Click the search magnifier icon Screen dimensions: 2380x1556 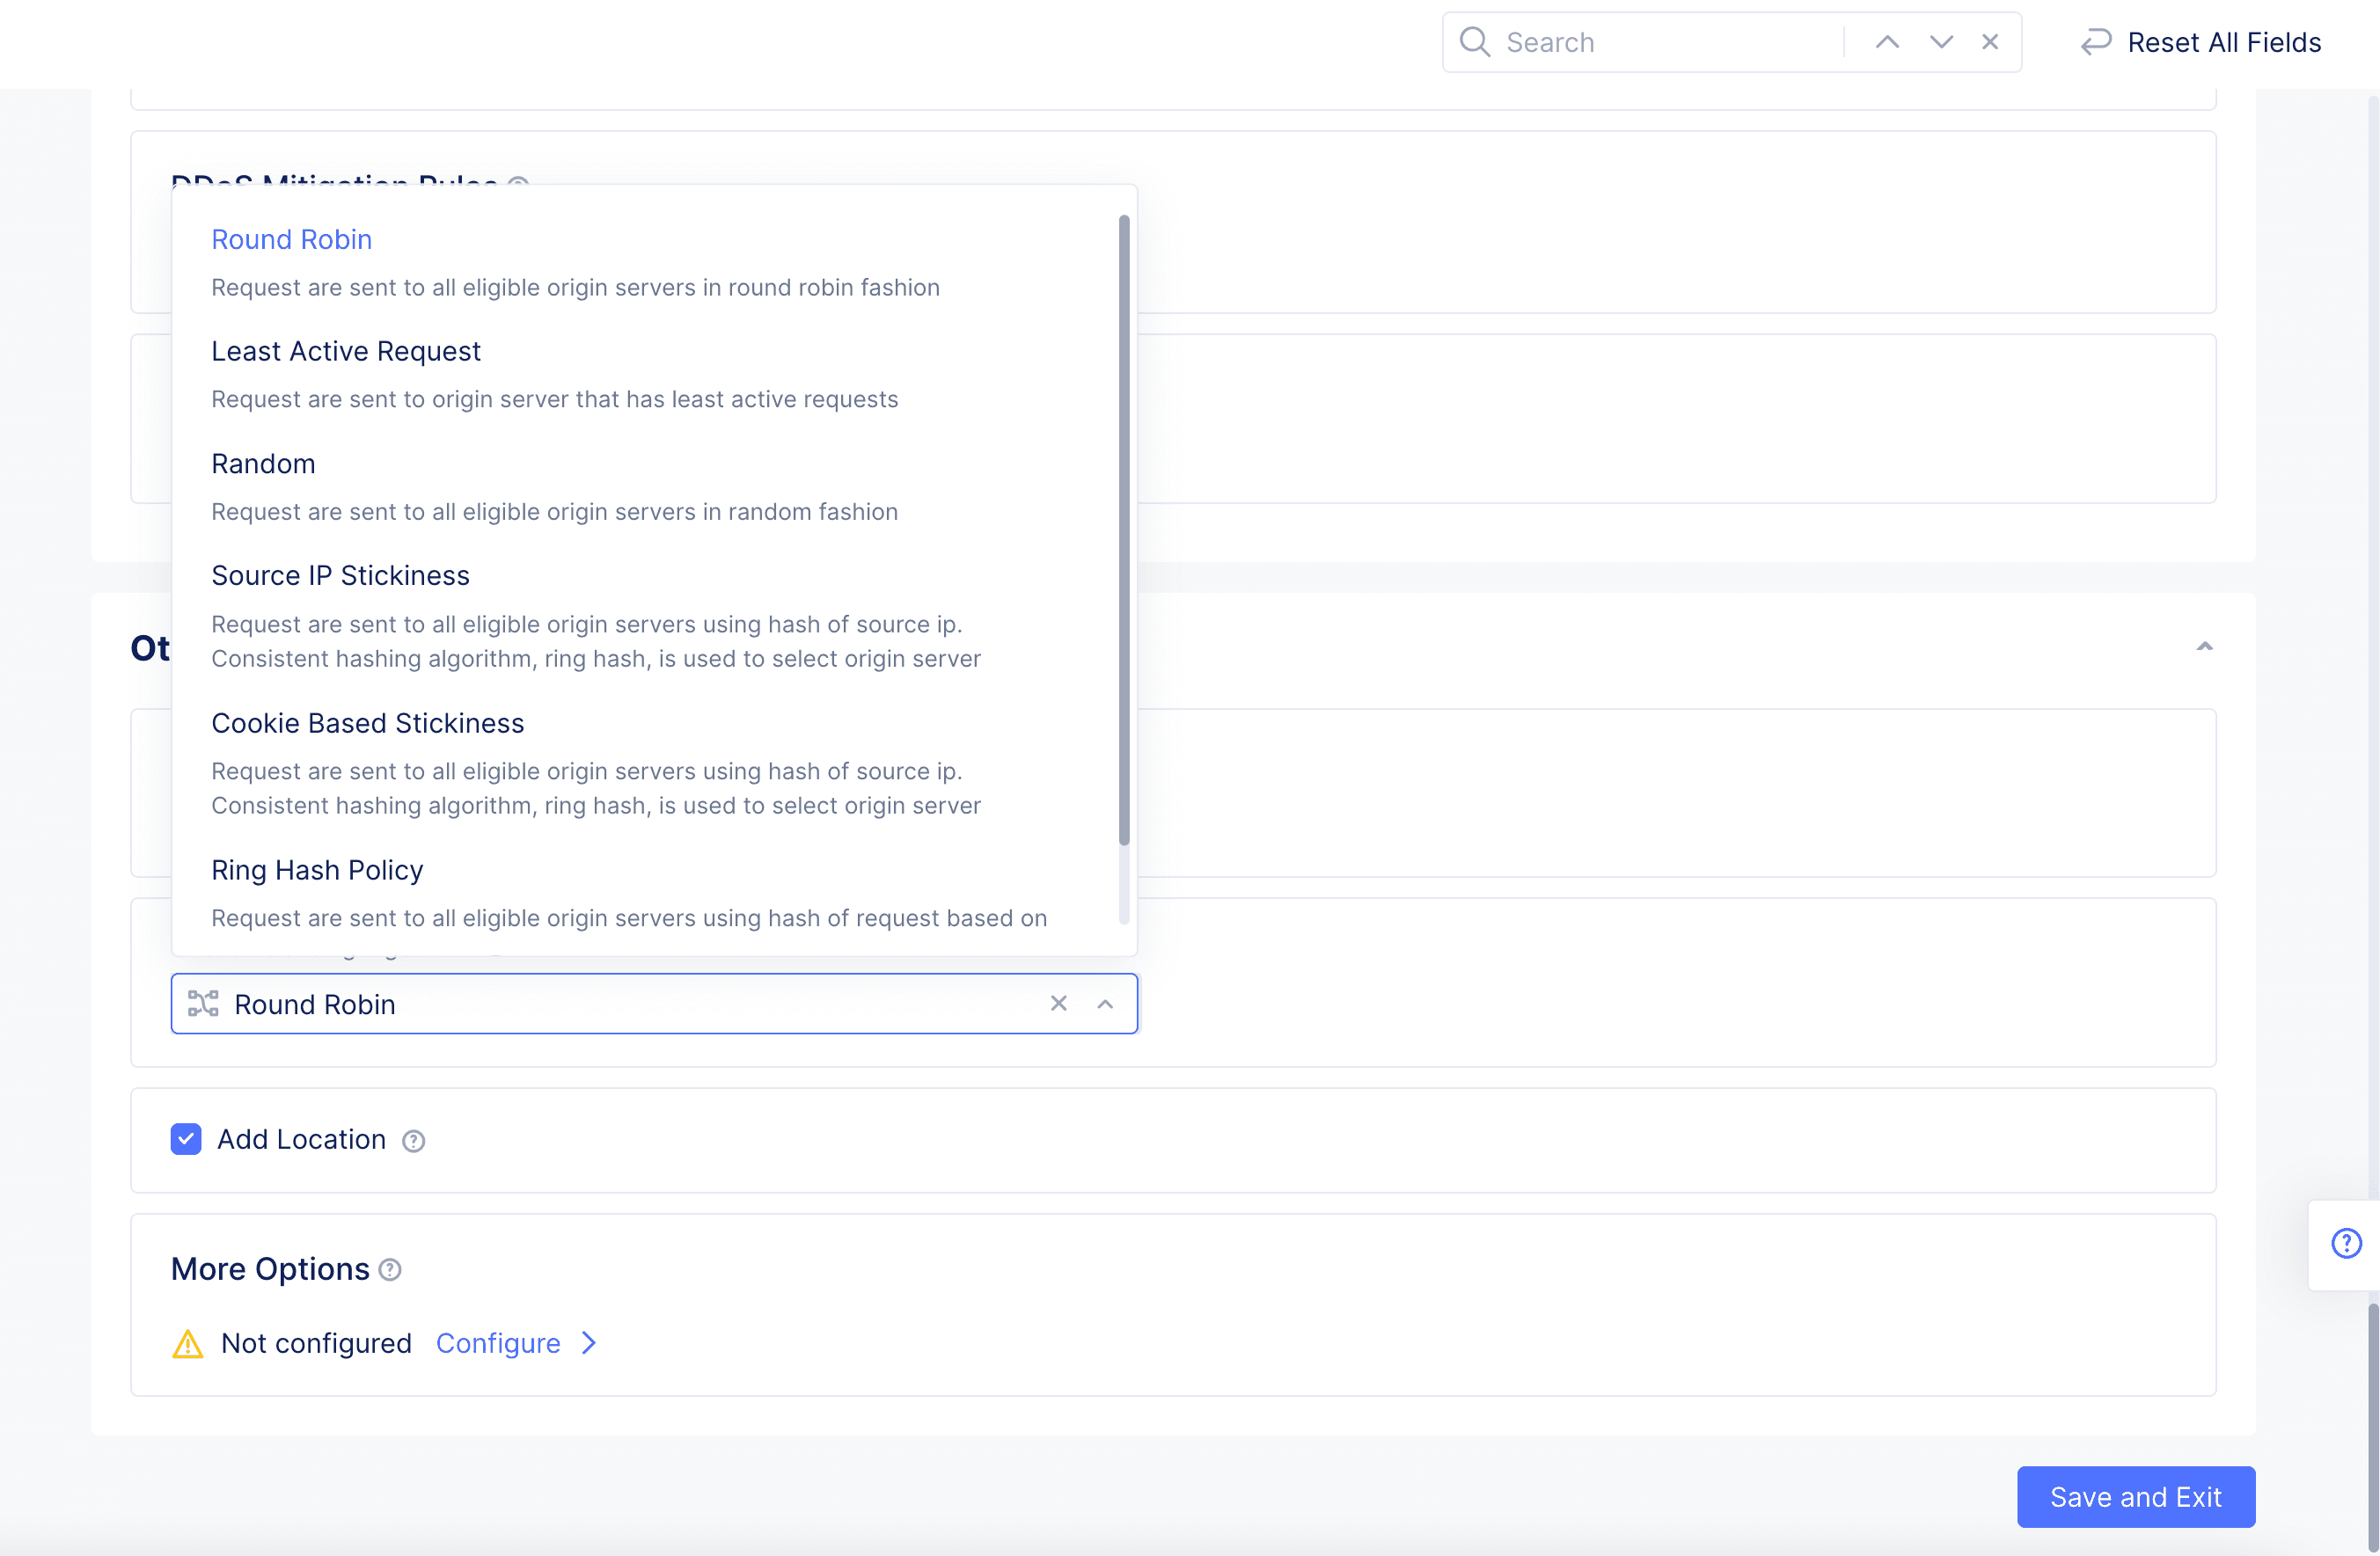click(x=1475, y=41)
